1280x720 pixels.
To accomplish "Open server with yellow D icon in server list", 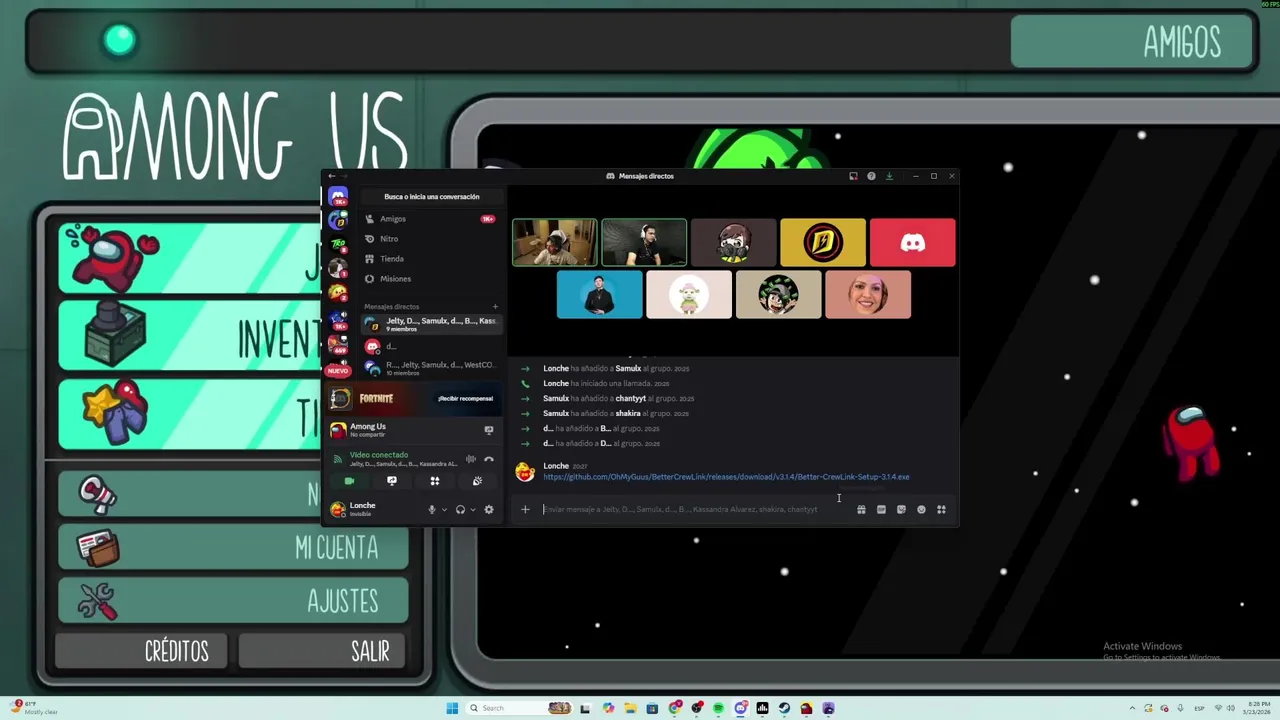I will coord(338,220).
